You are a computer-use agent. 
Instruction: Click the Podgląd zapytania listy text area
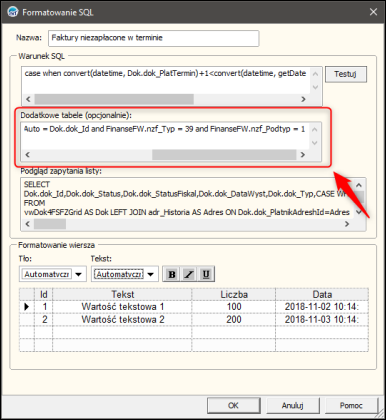[188, 198]
